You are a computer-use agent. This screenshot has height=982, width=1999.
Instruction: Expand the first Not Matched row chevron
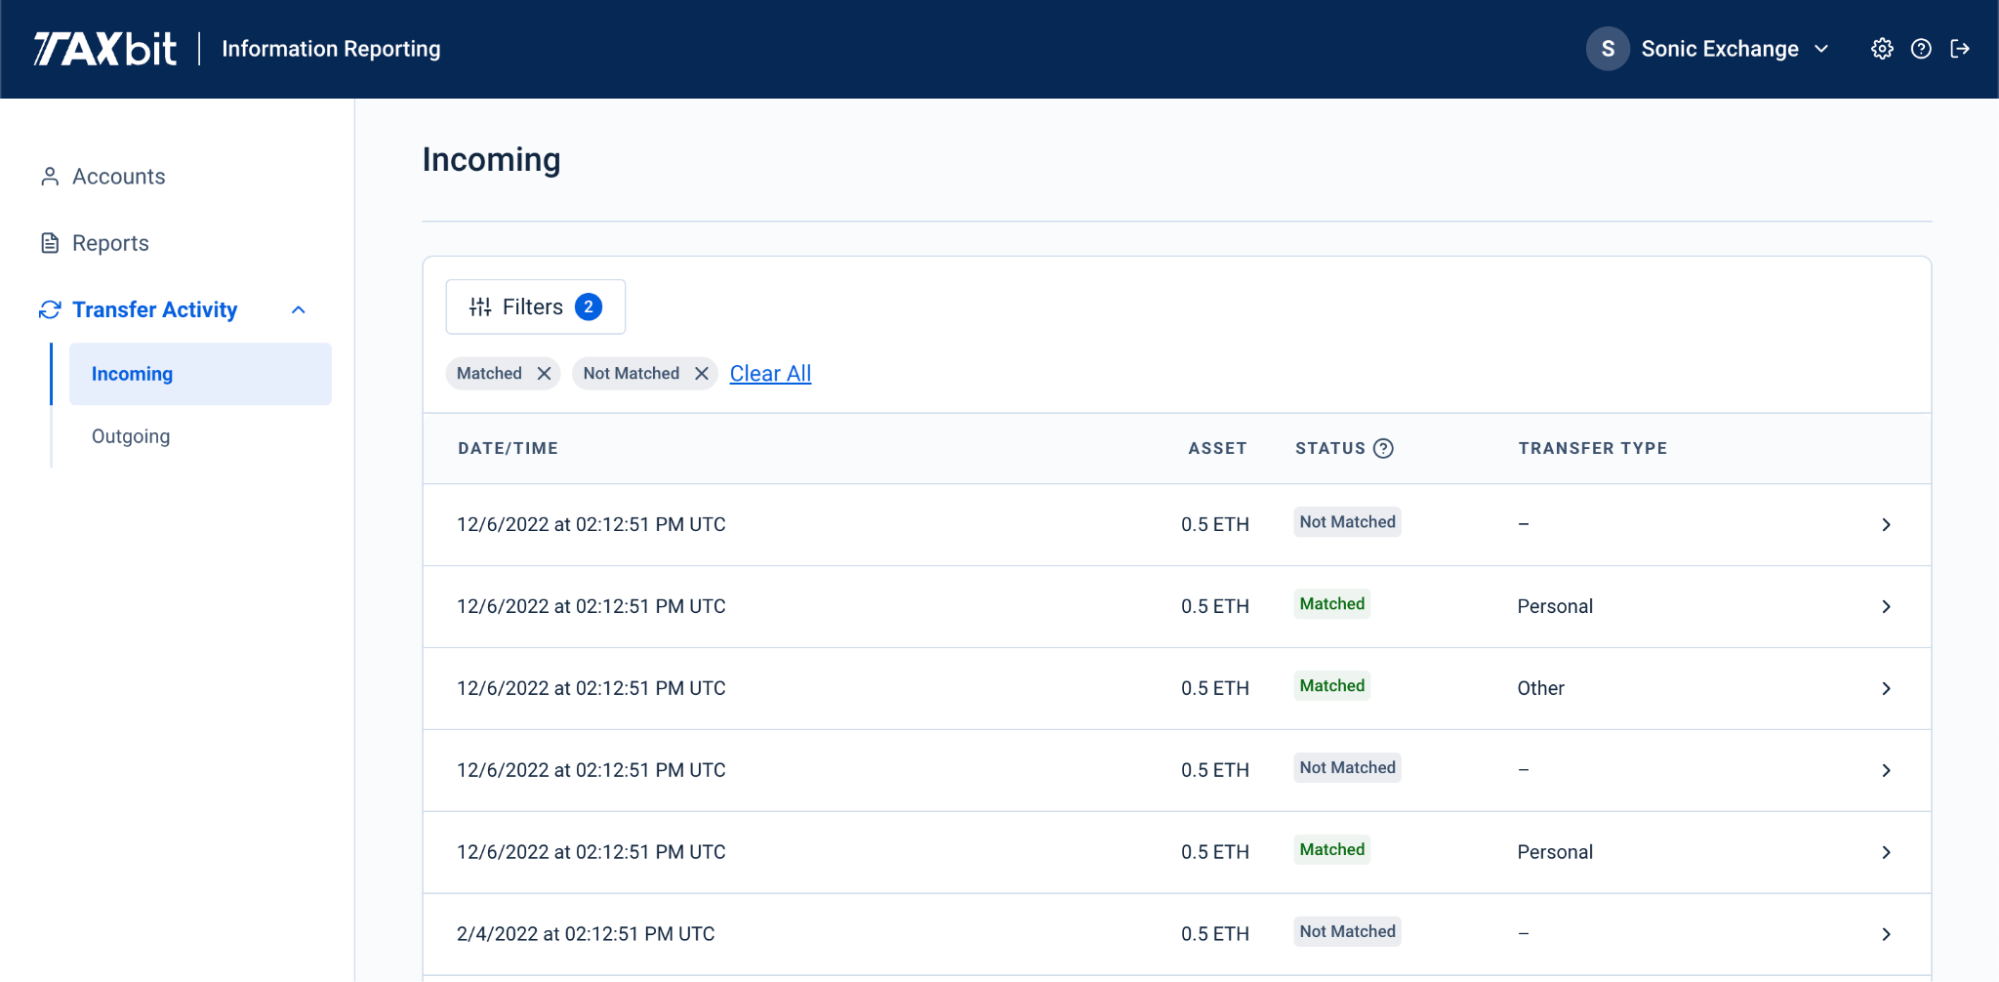tap(1885, 525)
